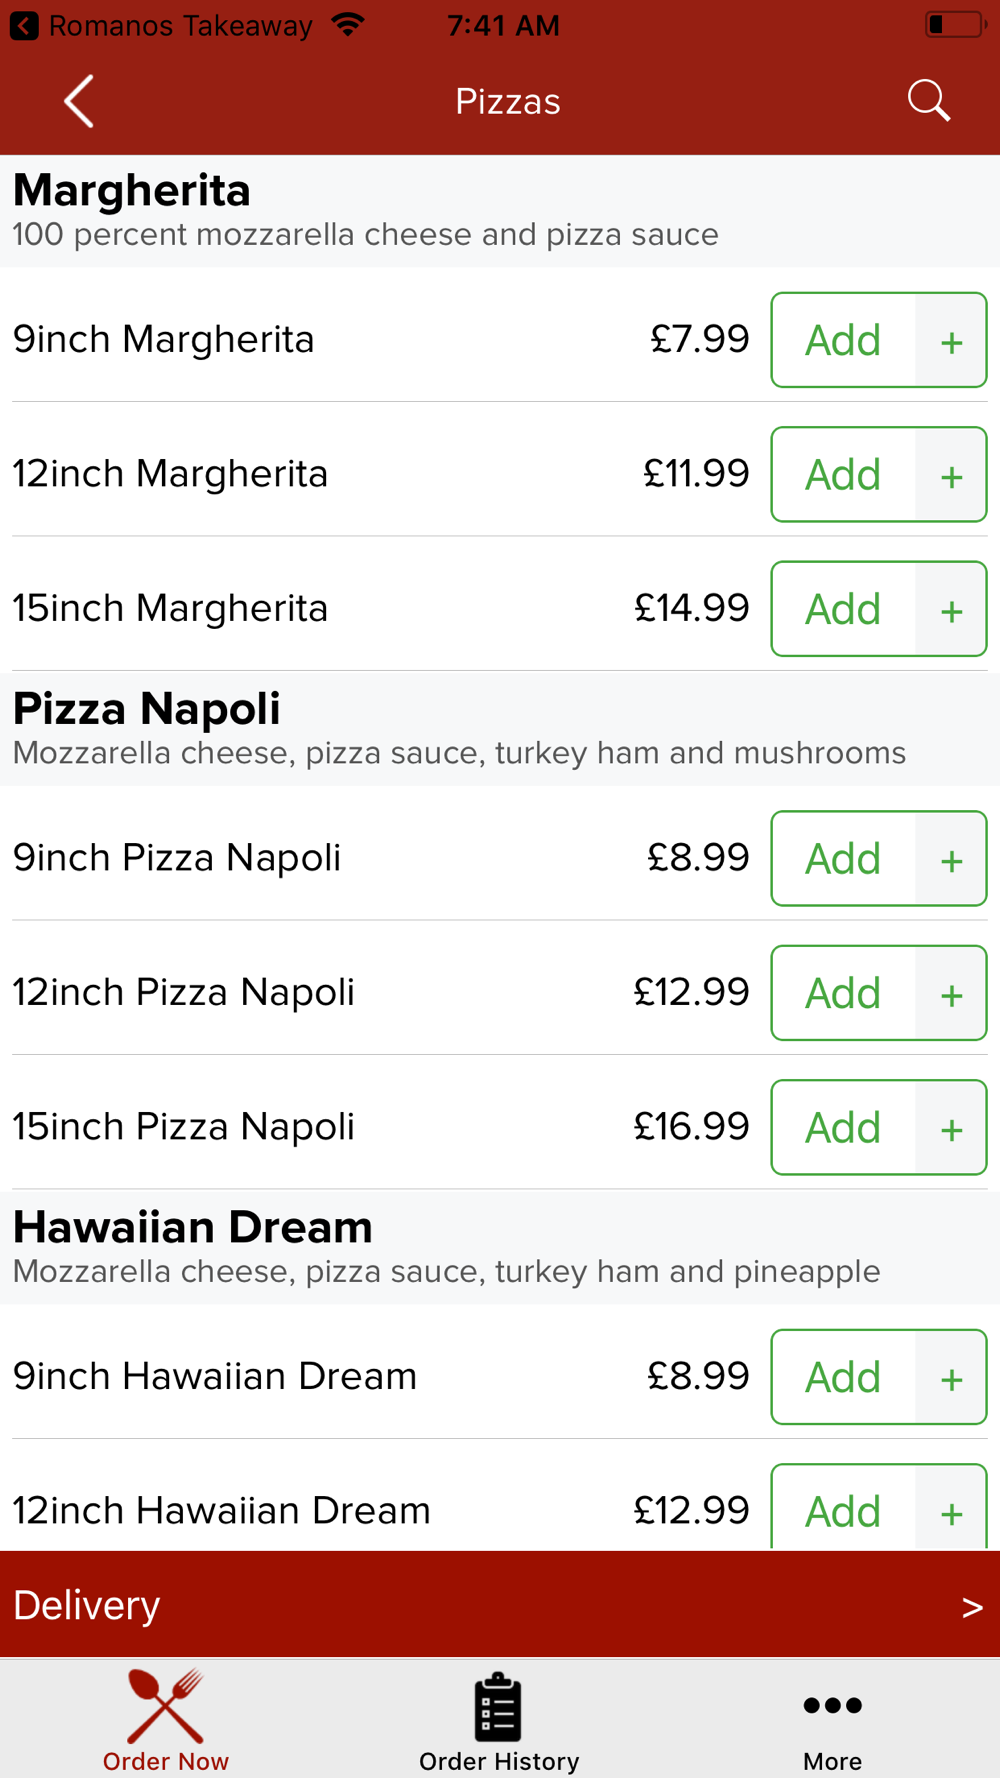Tap the More three-dots icon
This screenshot has height=1778, width=1000.
point(832,1705)
